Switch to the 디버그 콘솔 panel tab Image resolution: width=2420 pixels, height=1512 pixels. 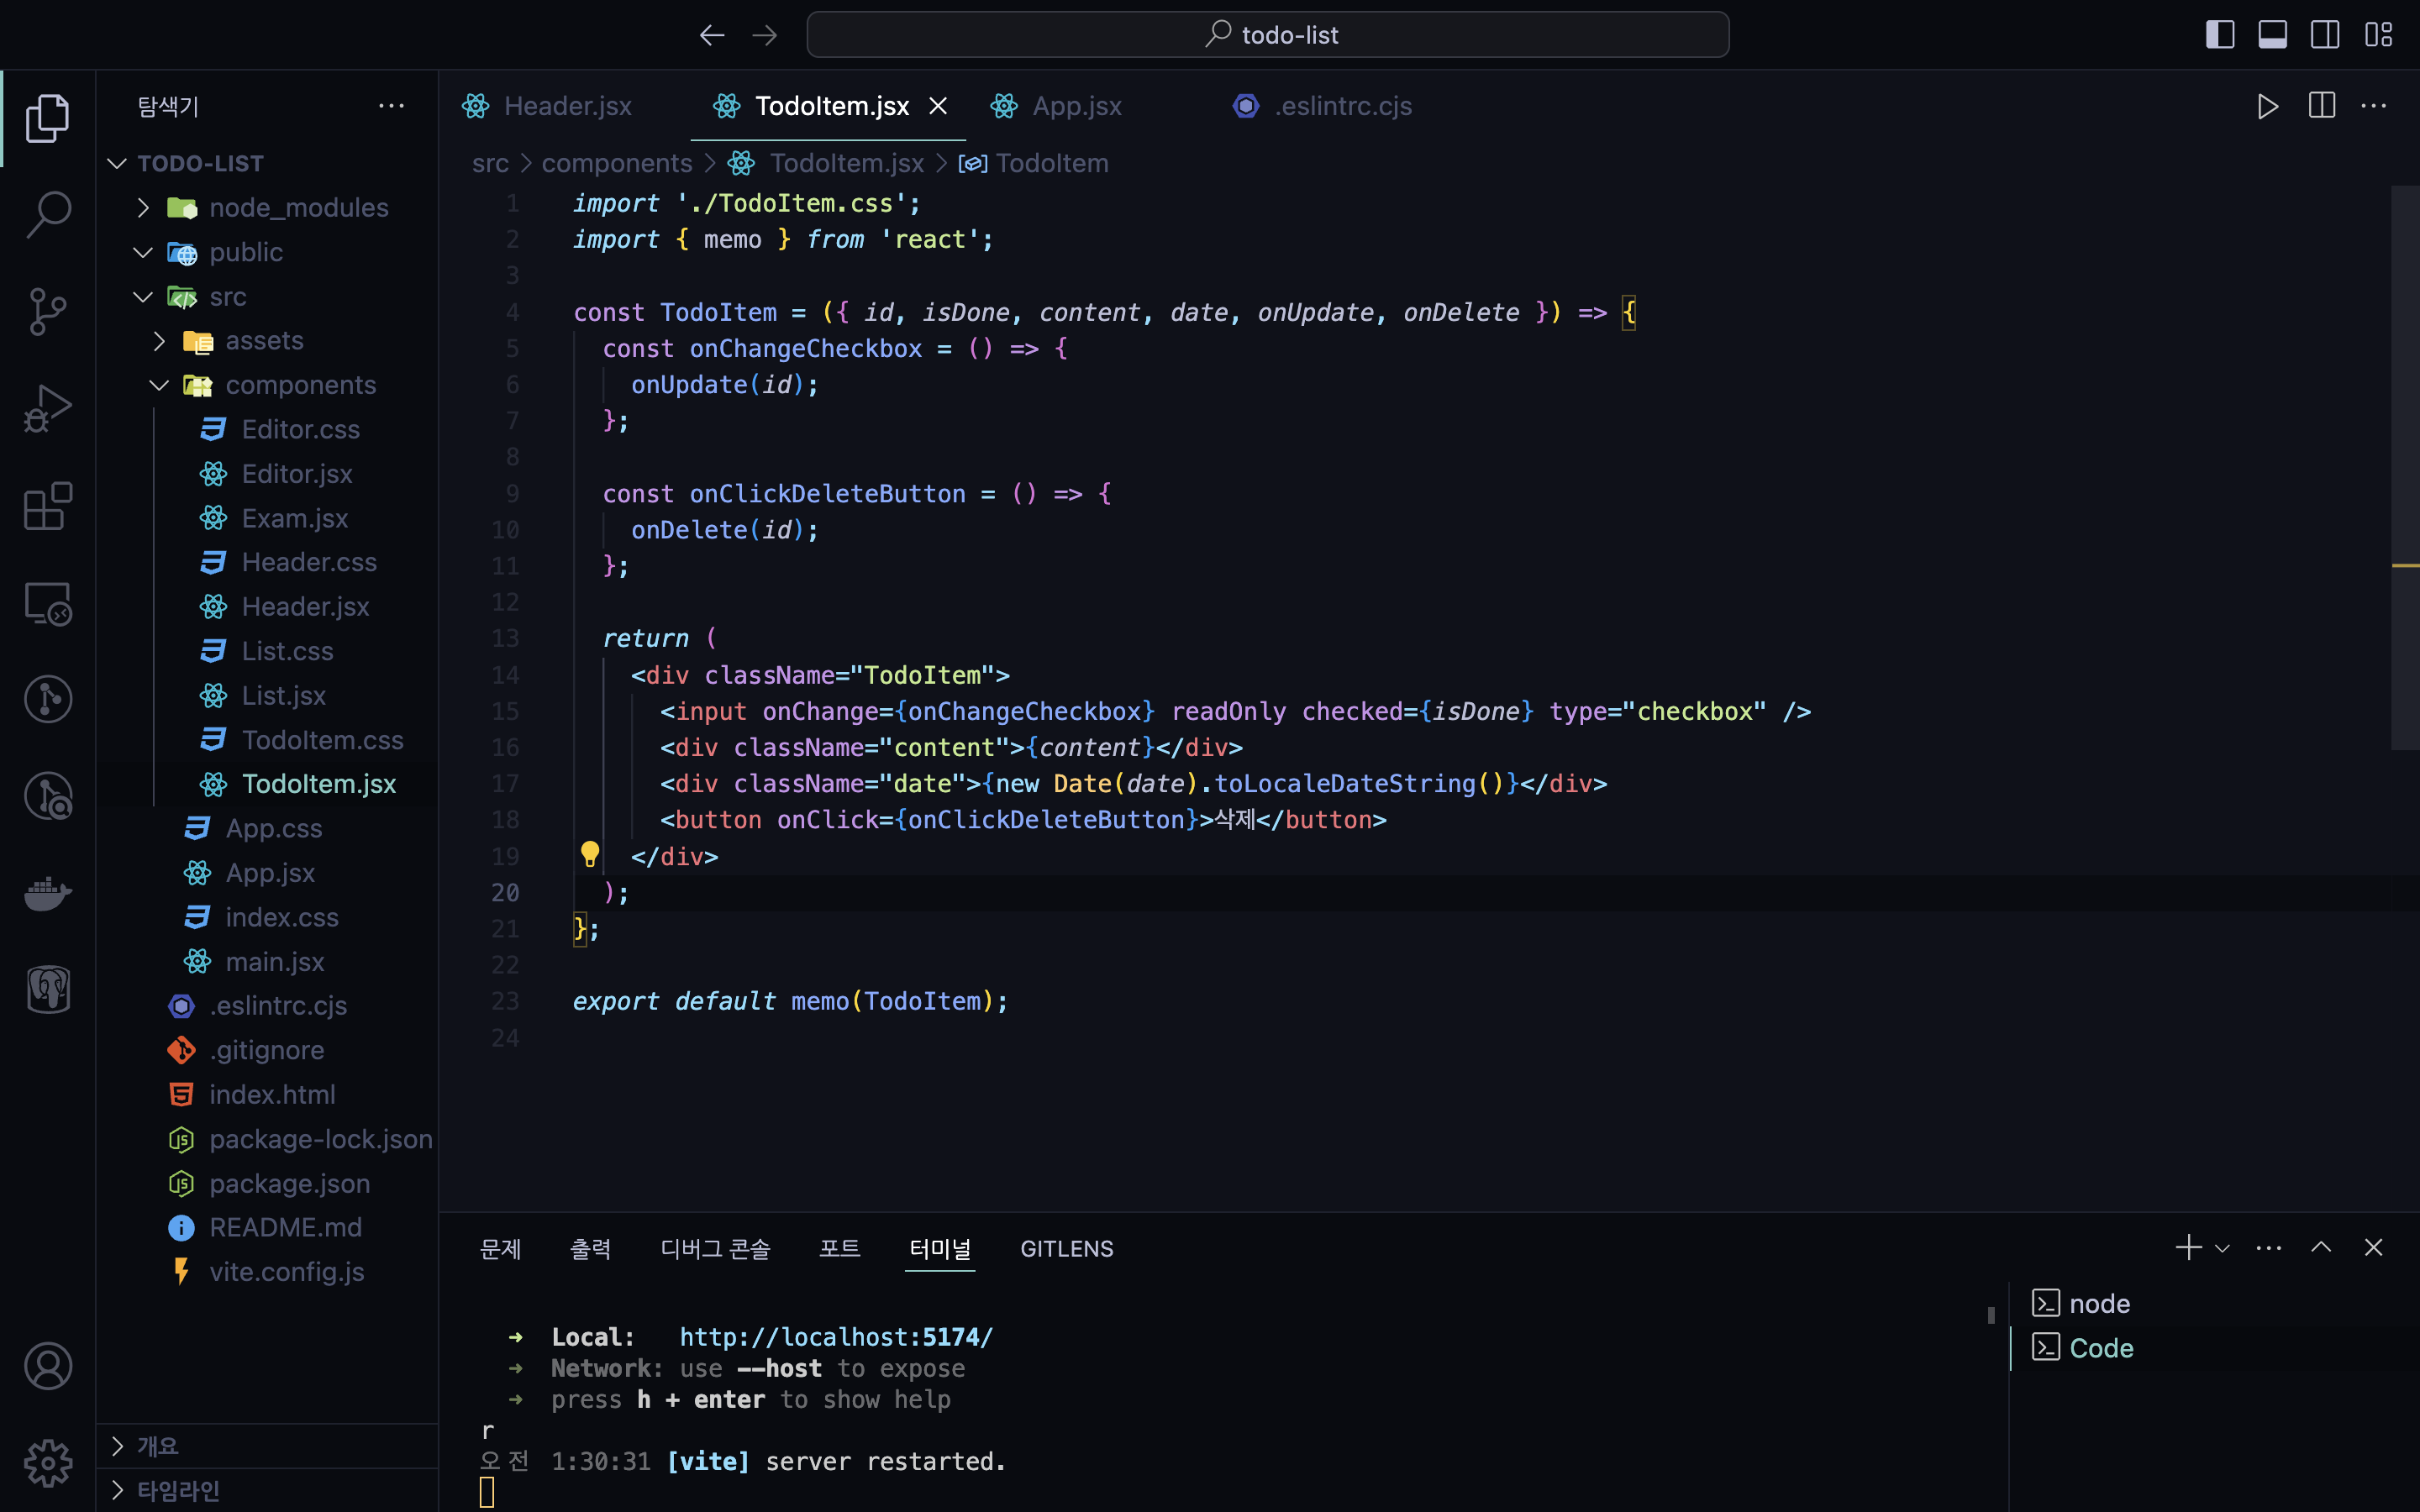coord(715,1249)
